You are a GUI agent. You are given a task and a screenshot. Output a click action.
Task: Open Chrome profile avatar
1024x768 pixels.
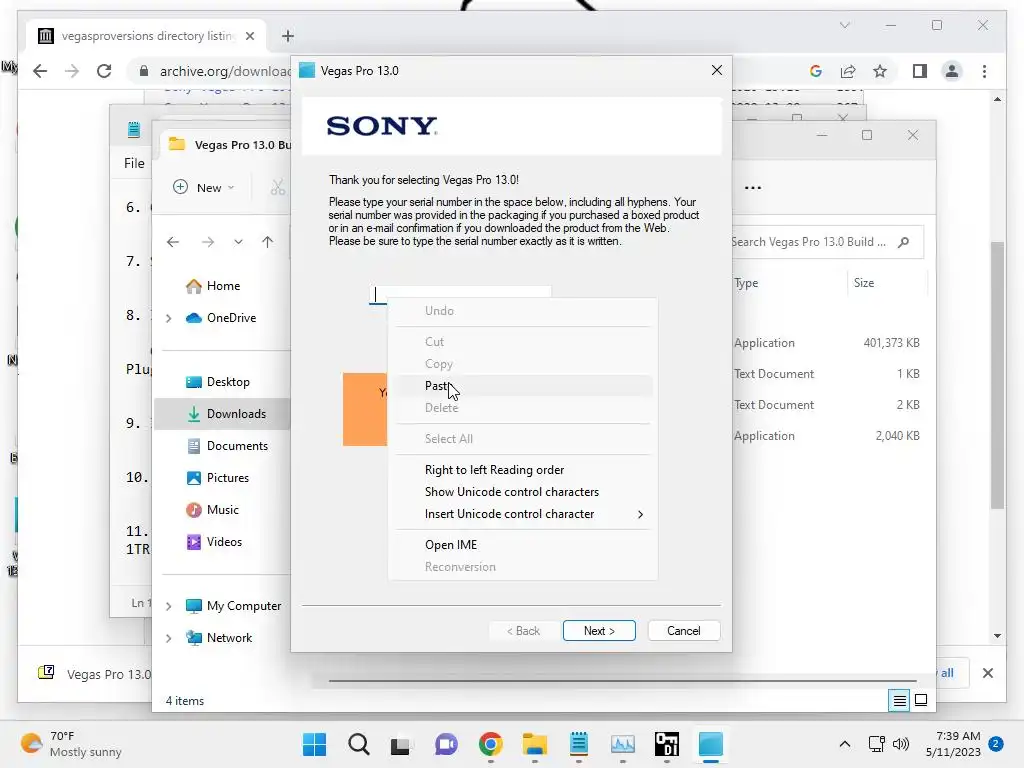tap(952, 71)
